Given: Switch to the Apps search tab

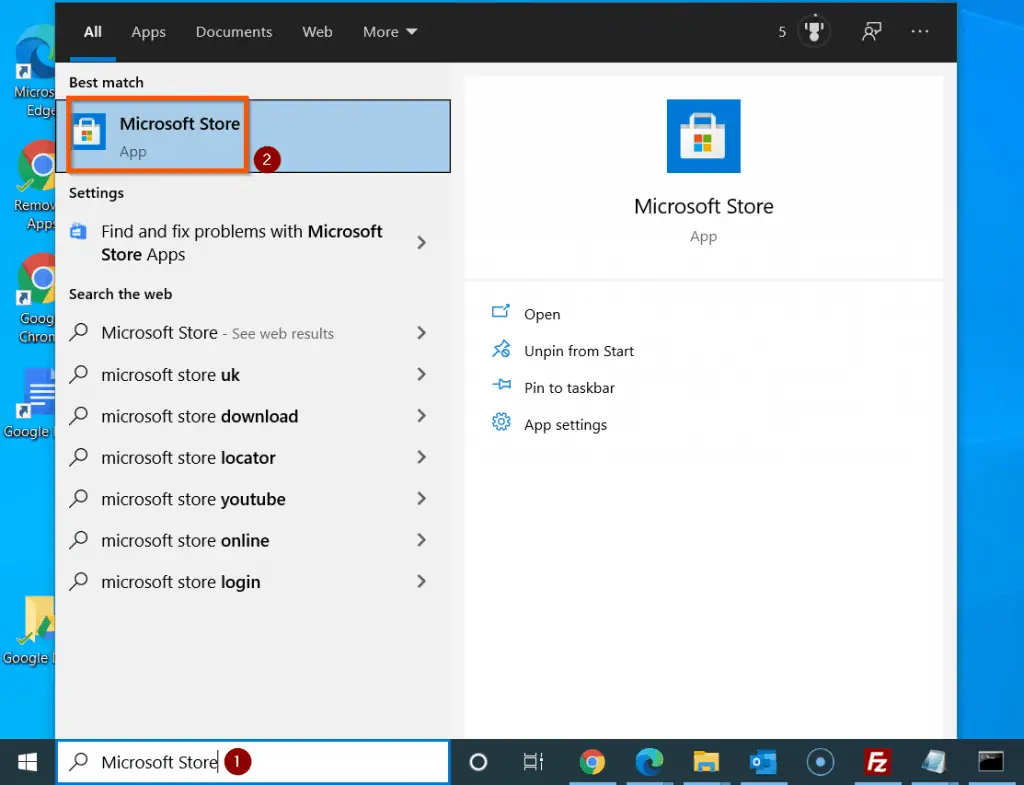Looking at the screenshot, I should click(x=148, y=31).
